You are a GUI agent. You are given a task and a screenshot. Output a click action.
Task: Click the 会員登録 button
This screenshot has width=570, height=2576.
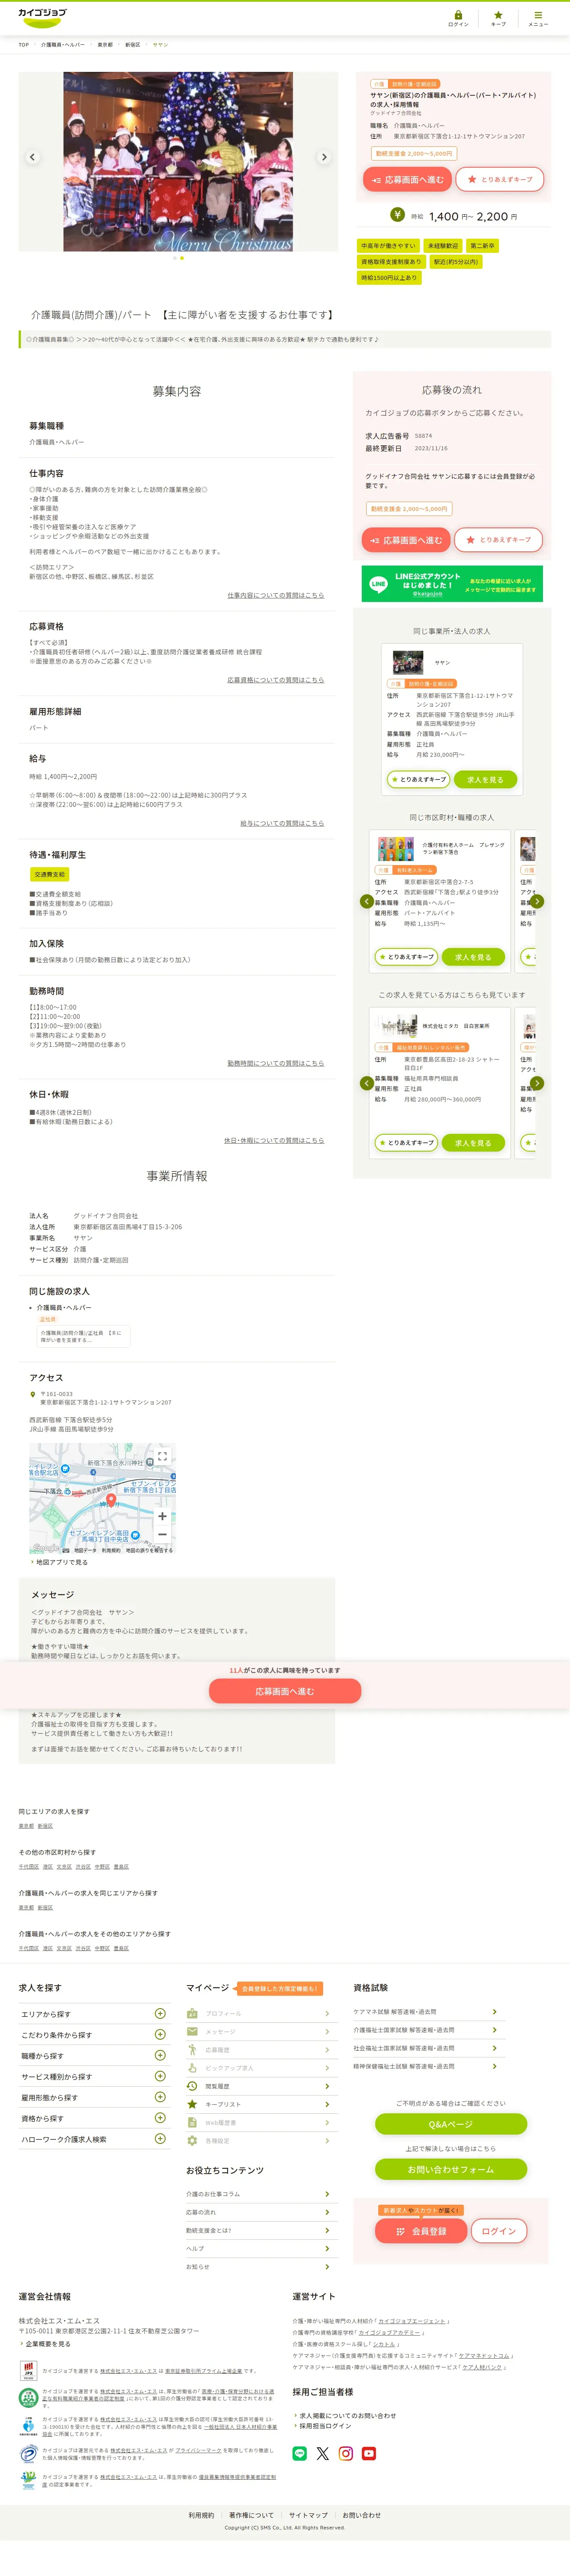pos(421,2231)
